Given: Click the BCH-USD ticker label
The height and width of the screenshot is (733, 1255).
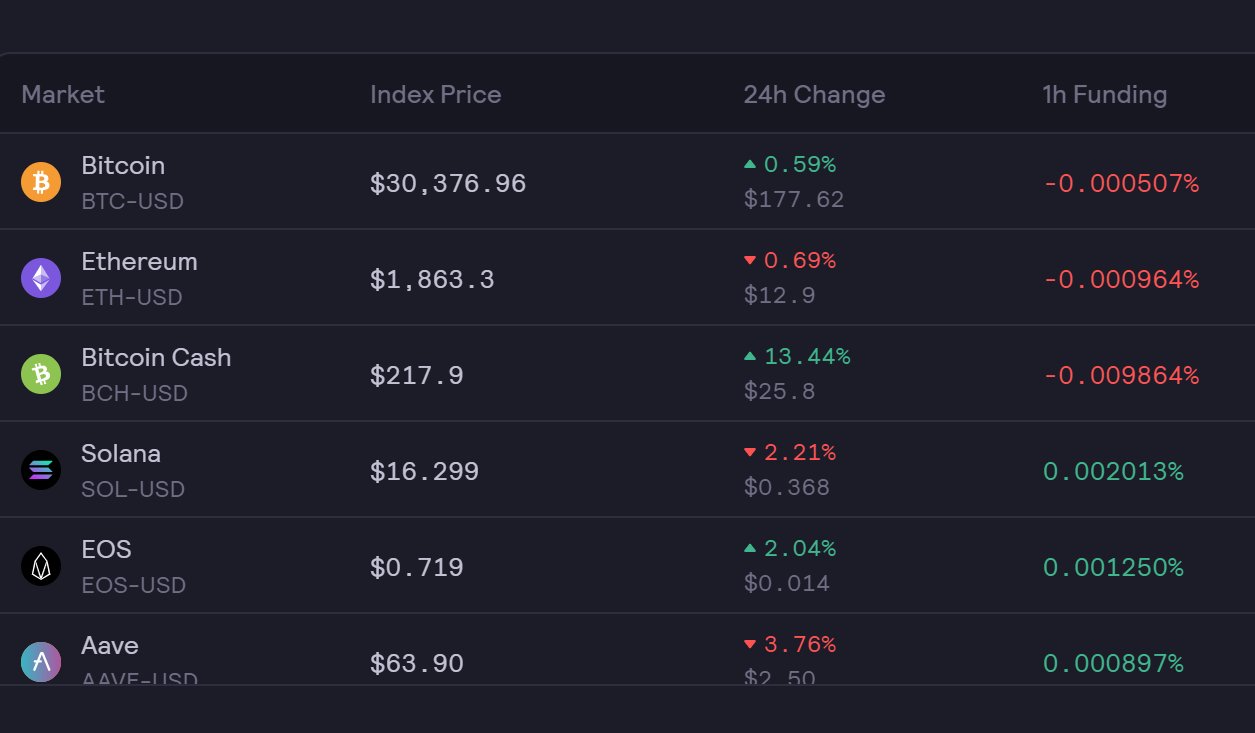Looking at the screenshot, I should 134,393.
